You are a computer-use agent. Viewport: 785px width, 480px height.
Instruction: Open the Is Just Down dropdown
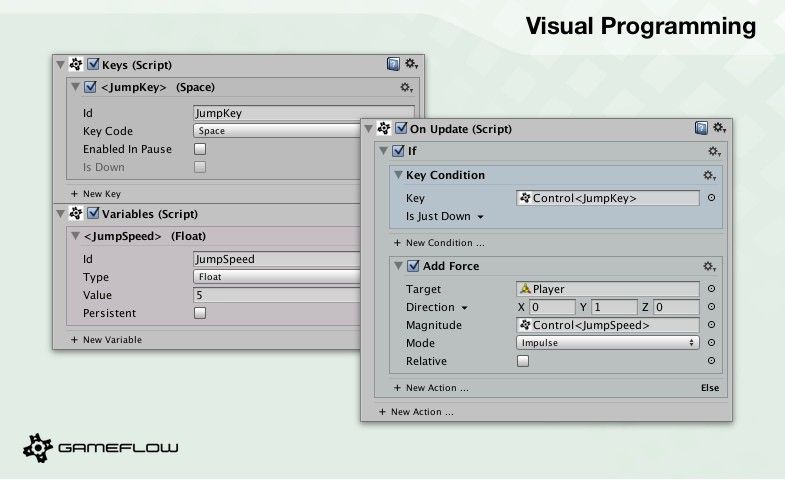click(445, 216)
